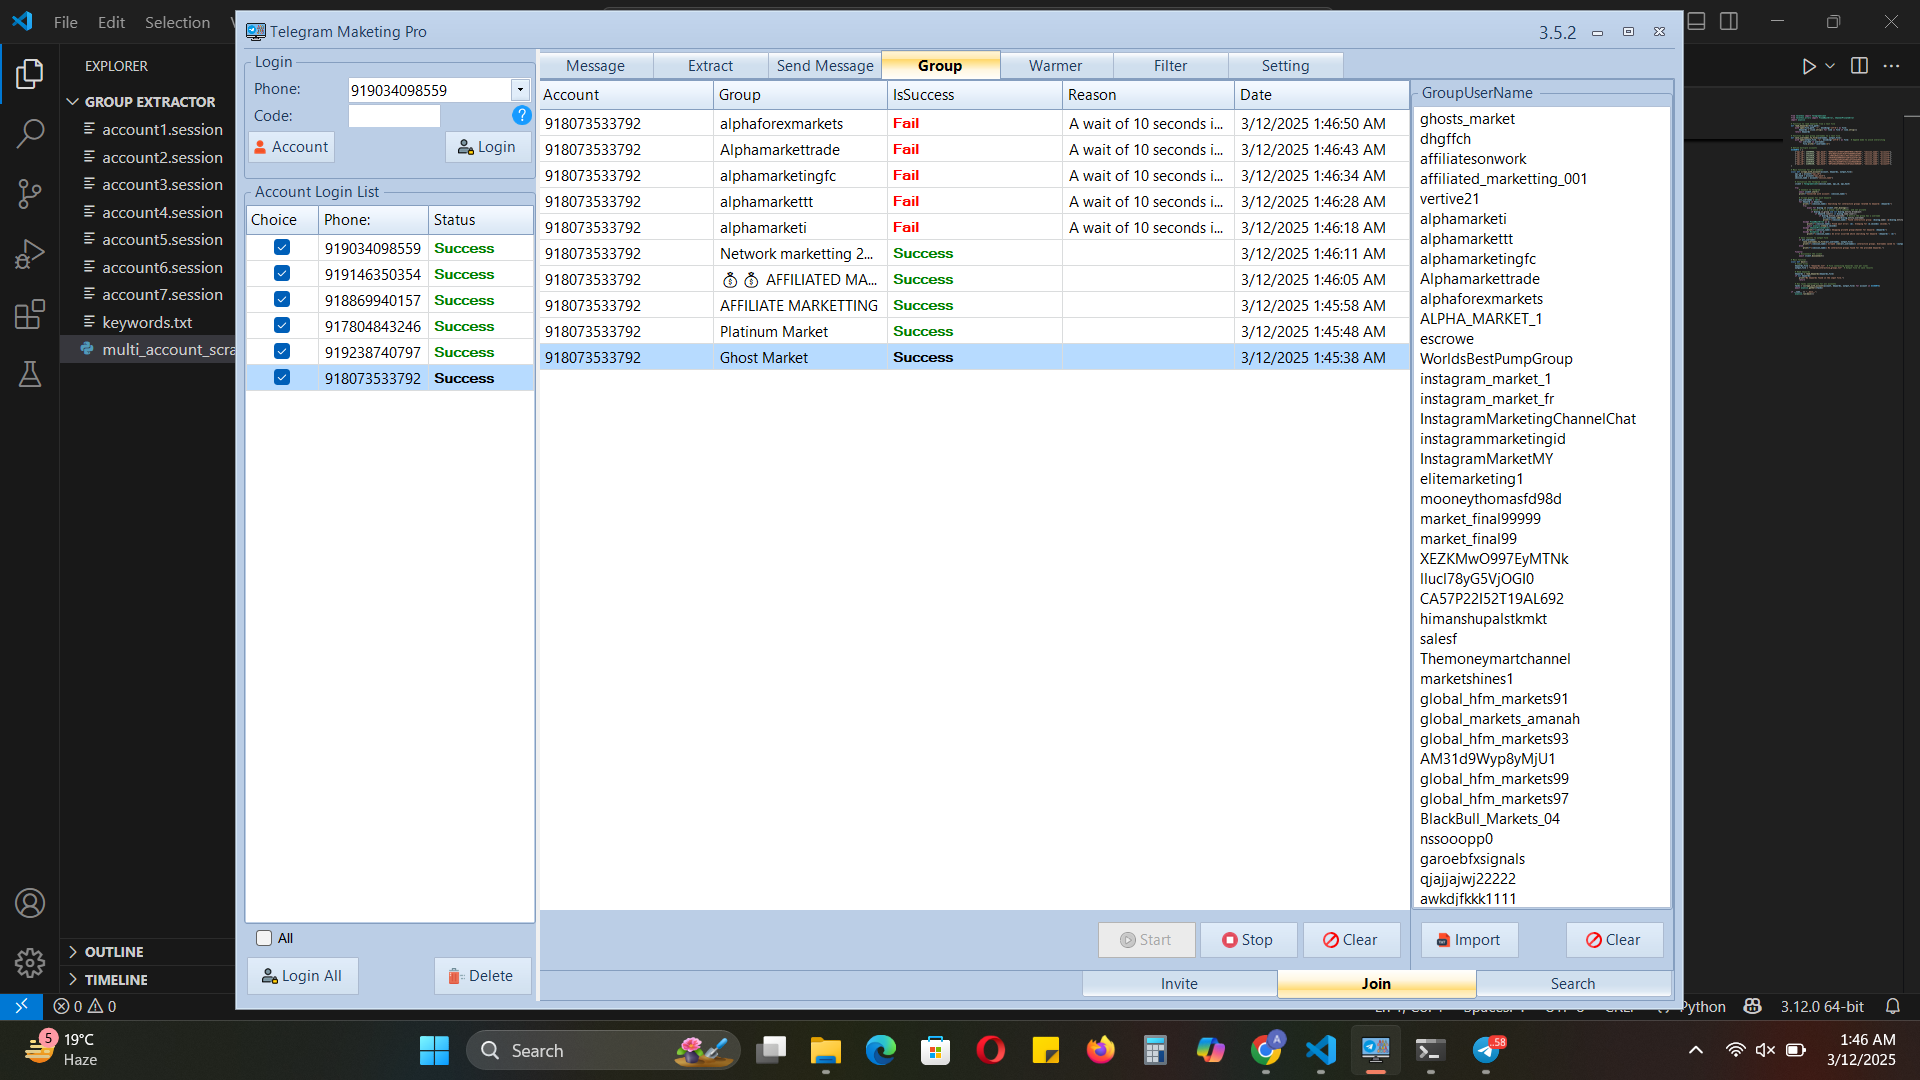Open the Copilot taskbar icon
The image size is (1920, 1080).
pyautogui.click(x=1210, y=1050)
